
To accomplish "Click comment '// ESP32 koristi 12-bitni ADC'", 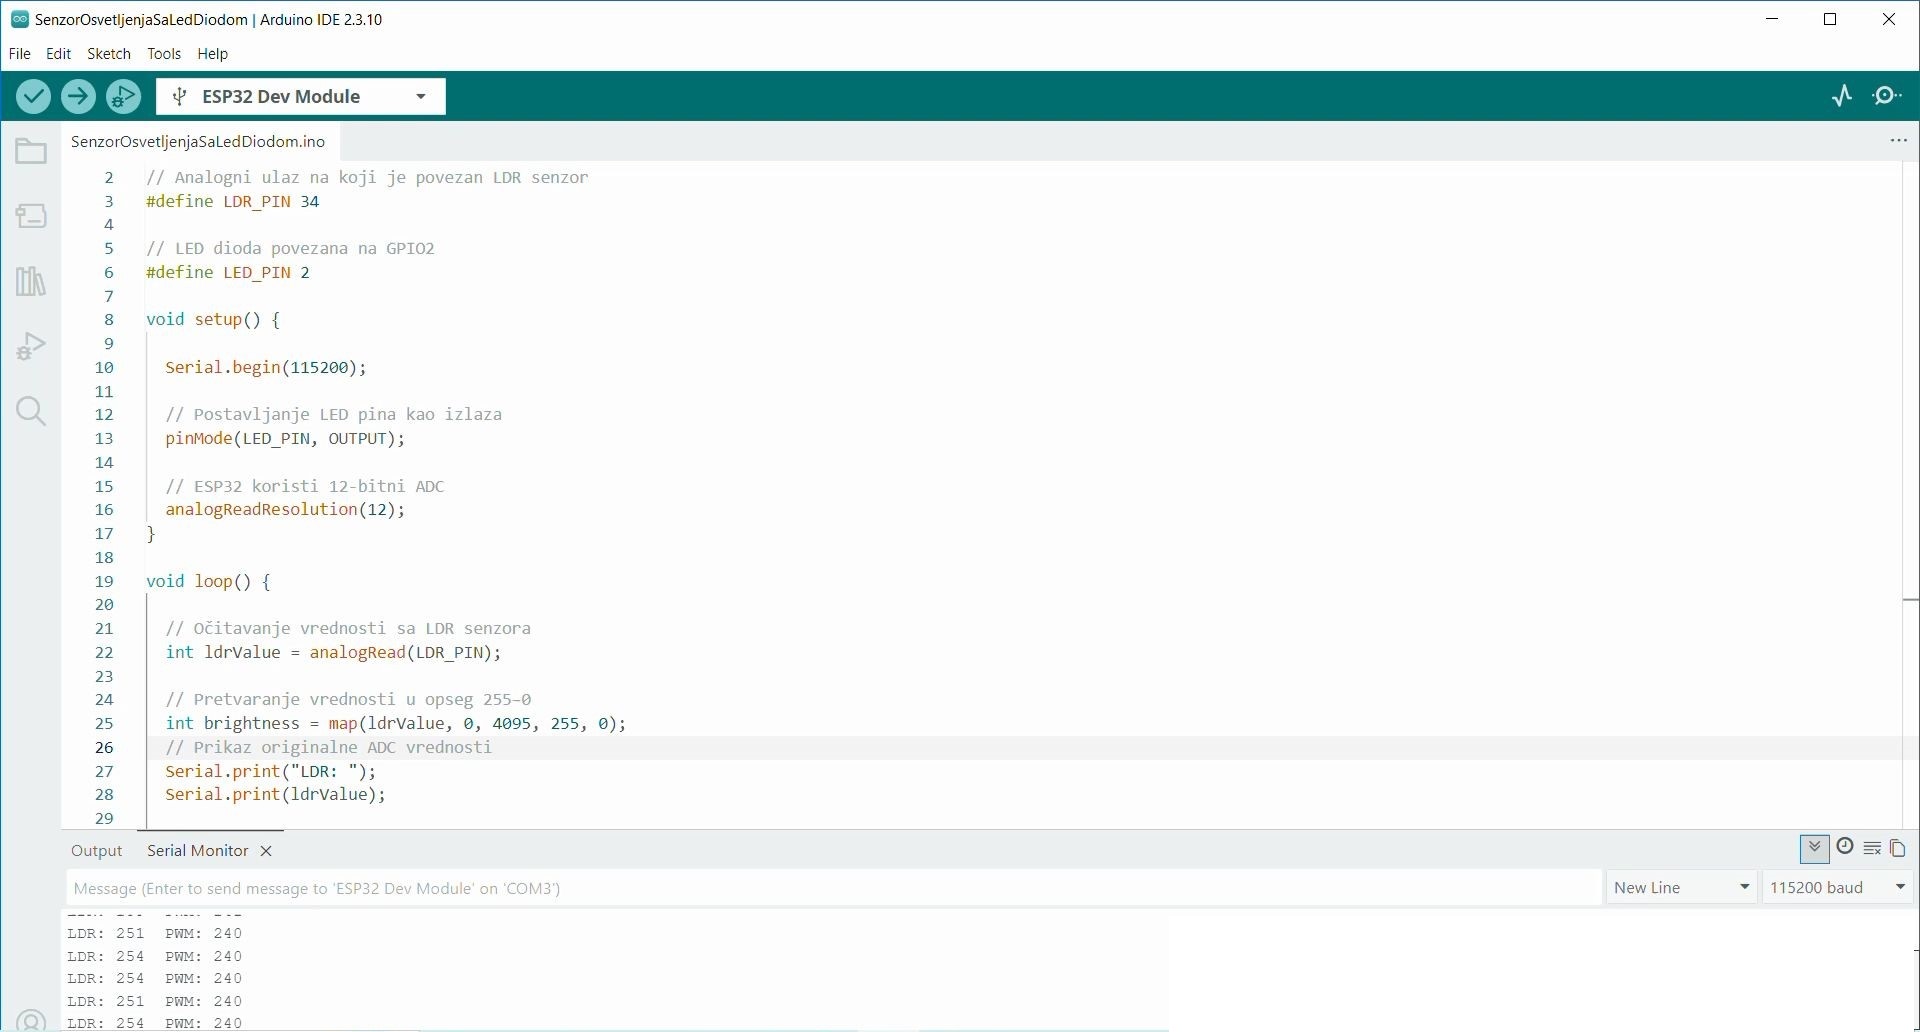I will [x=305, y=487].
